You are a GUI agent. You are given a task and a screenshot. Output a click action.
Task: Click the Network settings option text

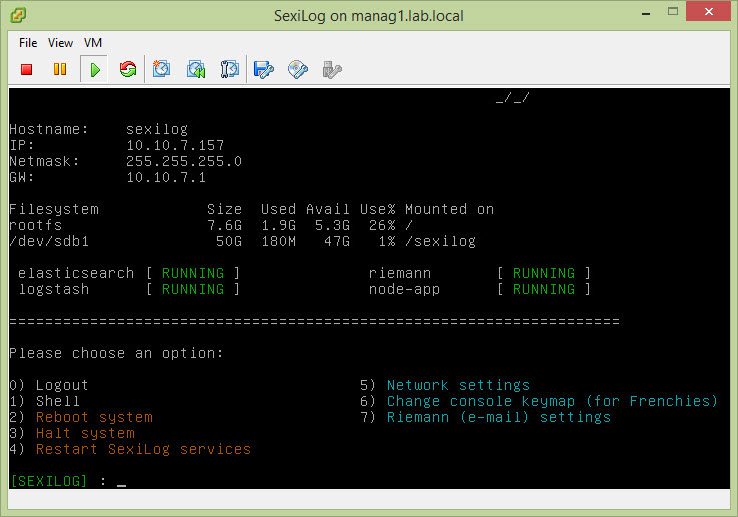458,385
